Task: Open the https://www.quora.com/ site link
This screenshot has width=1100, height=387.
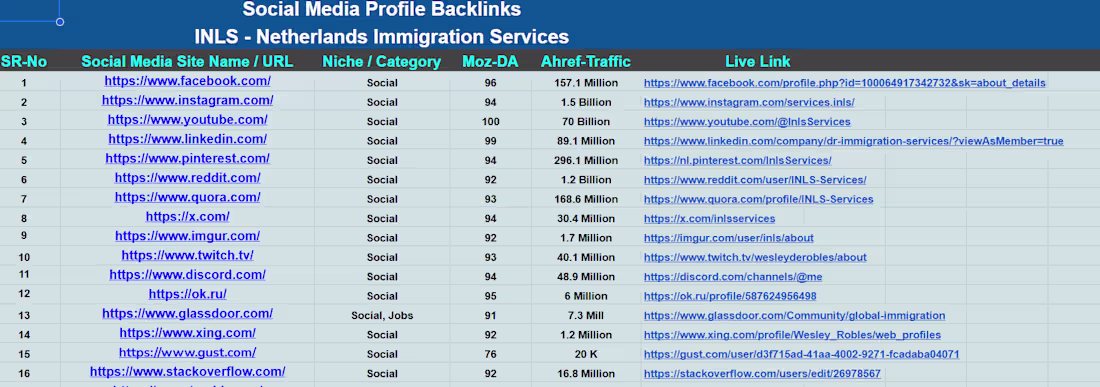Action: [x=187, y=198]
